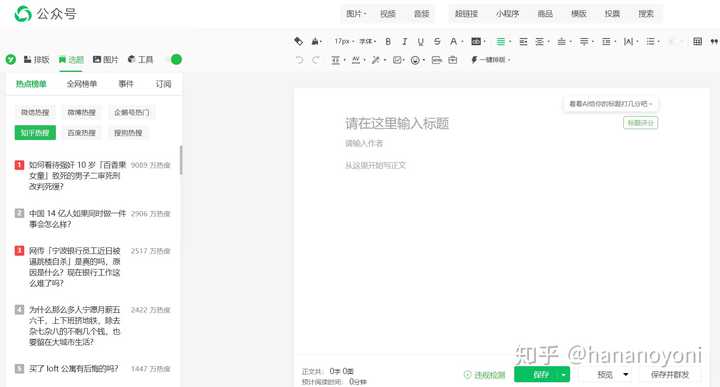Click the lightning 一键排版 button
Image resolution: width=720 pixels, height=387 pixels.
coord(490,60)
